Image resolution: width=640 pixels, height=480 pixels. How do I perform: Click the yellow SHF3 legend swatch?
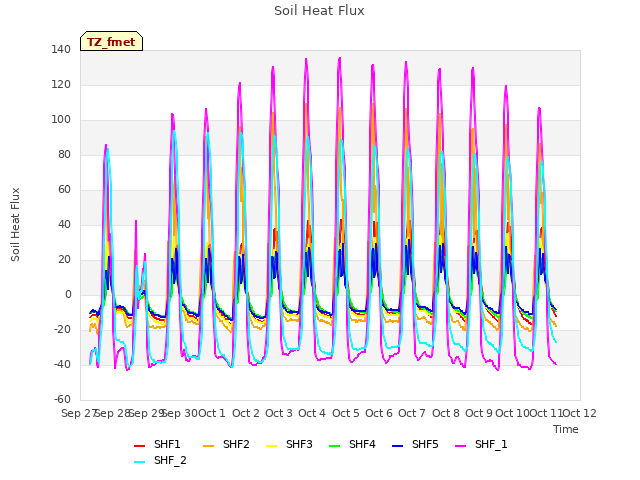pyautogui.click(x=271, y=446)
